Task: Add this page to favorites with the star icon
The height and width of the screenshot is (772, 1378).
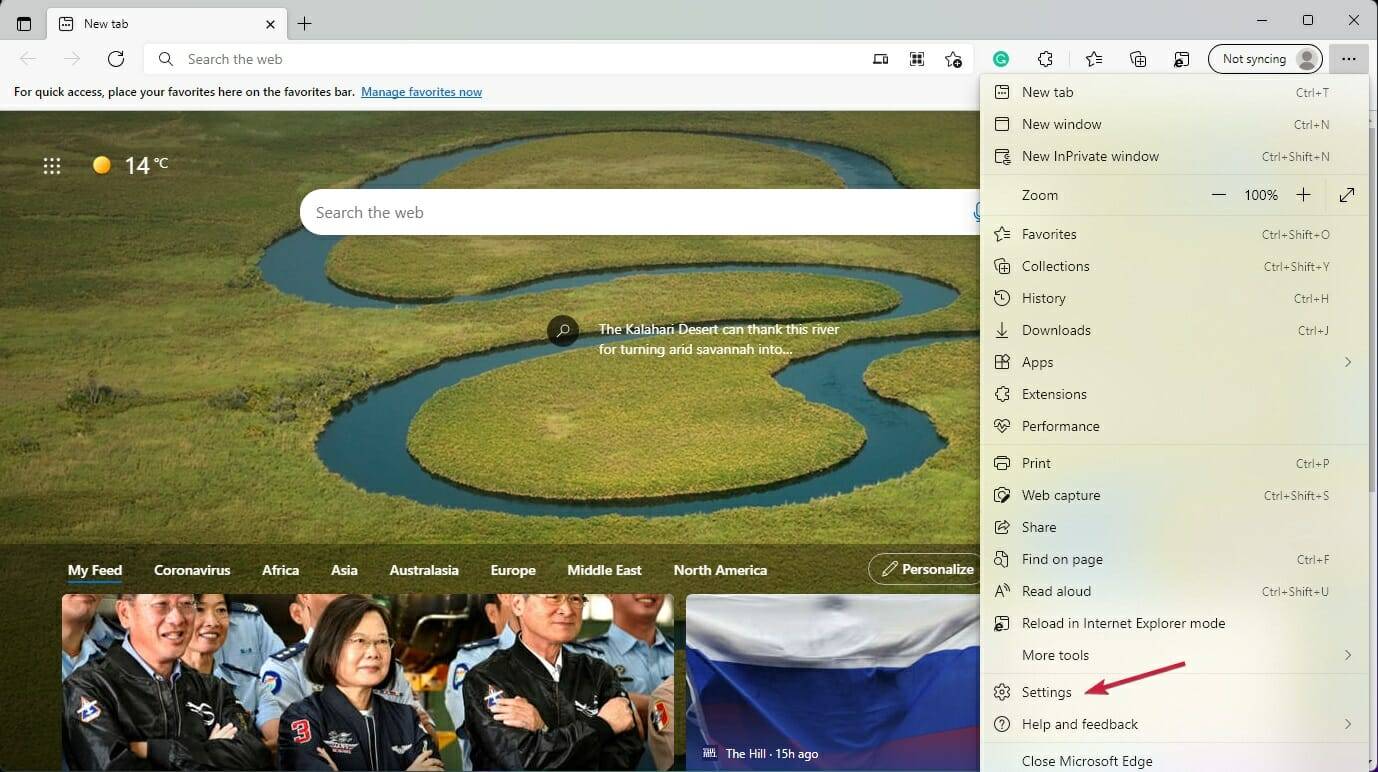Action: [x=954, y=59]
